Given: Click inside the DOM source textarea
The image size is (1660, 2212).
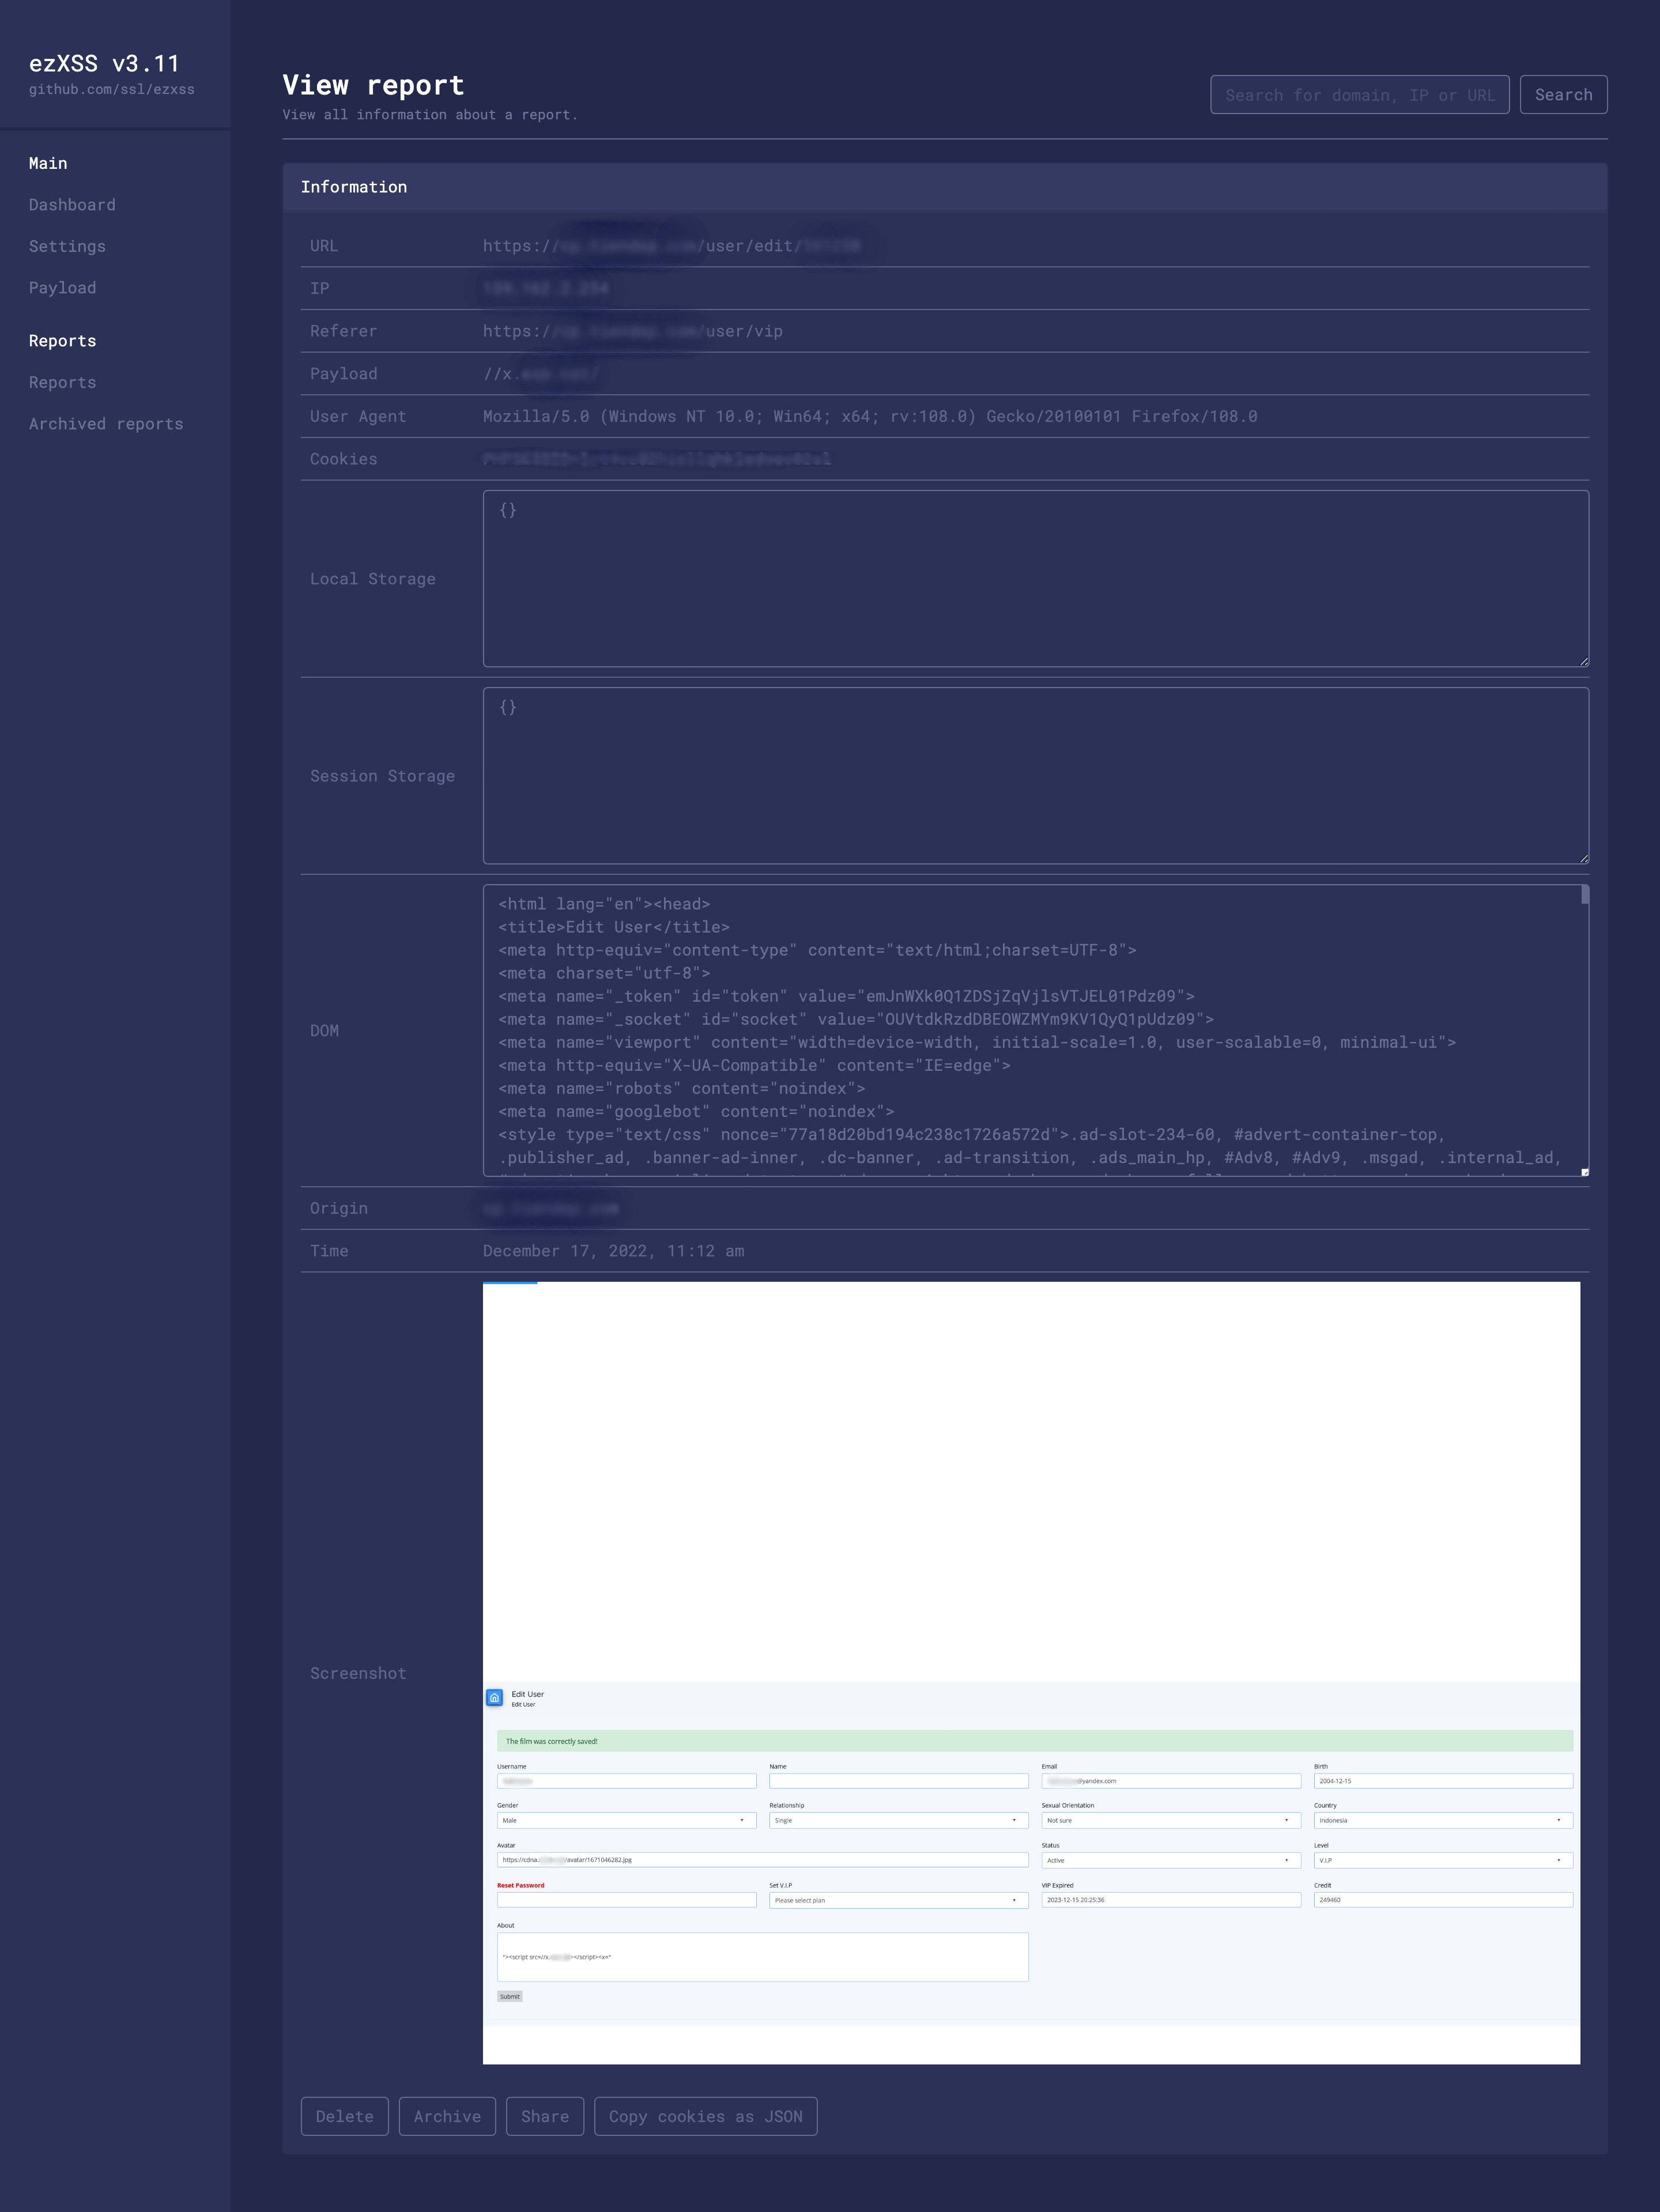Looking at the screenshot, I should point(1030,1030).
